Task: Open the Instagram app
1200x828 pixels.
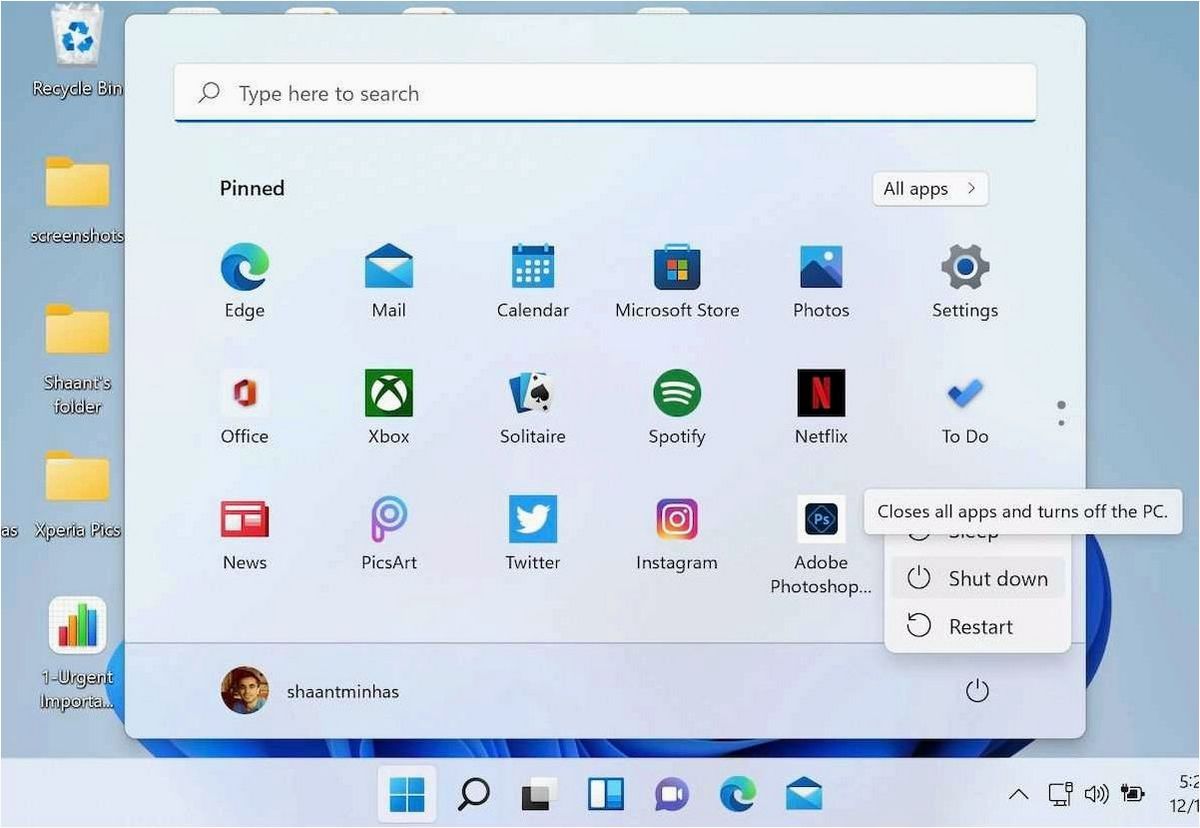Action: (677, 534)
